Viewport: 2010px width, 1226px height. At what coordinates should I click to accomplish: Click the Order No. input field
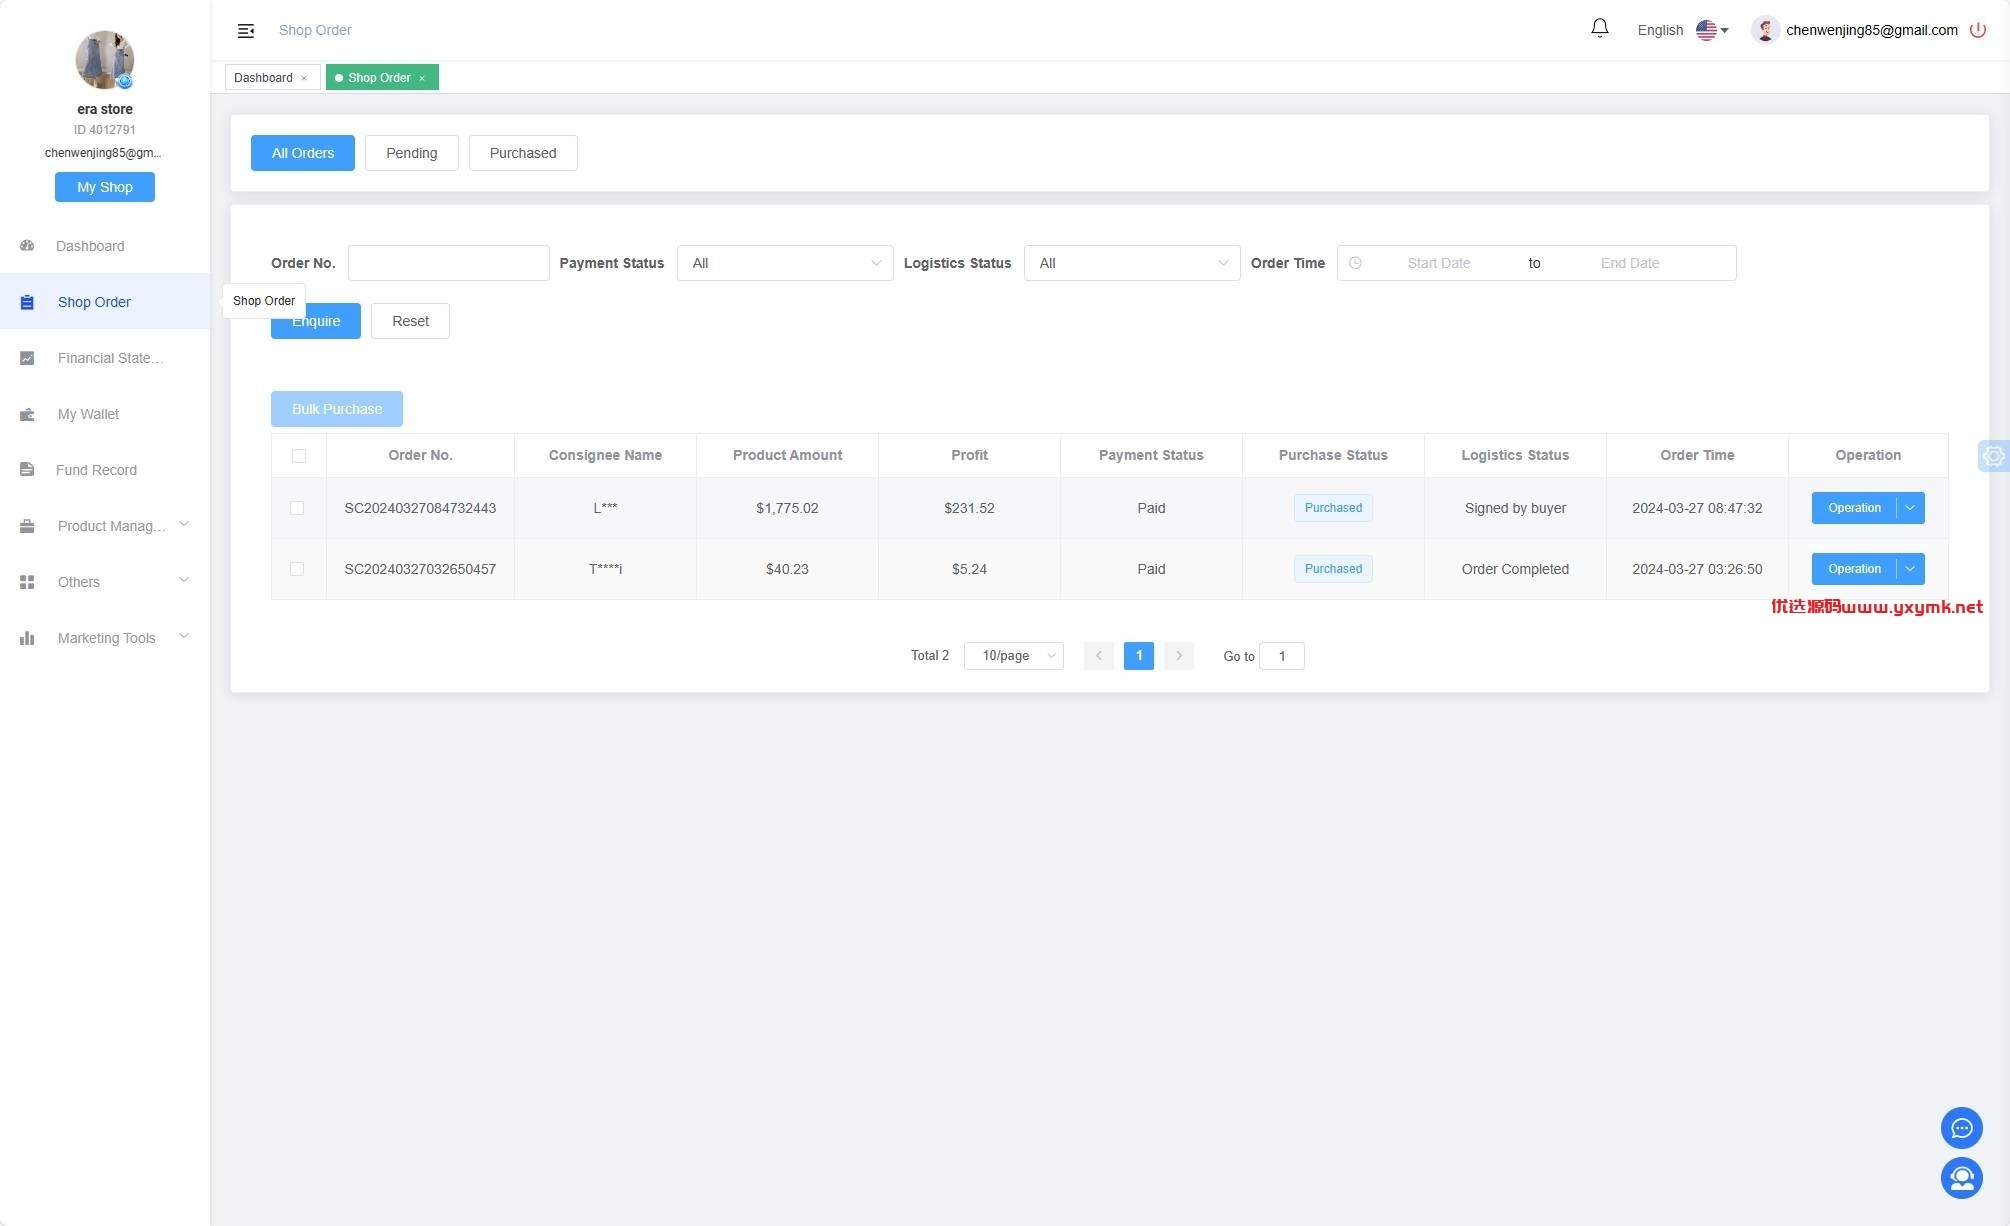click(x=448, y=263)
